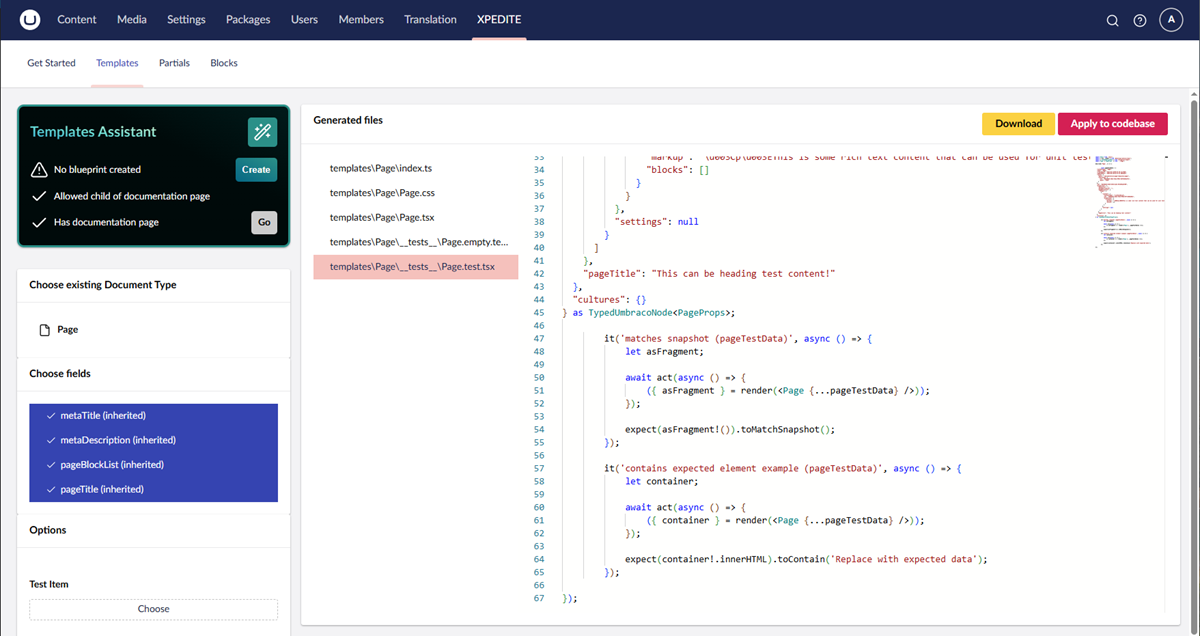Open the user avatar menu
The width and height of the screenshot is (1200, 636).
point(1171,20)
